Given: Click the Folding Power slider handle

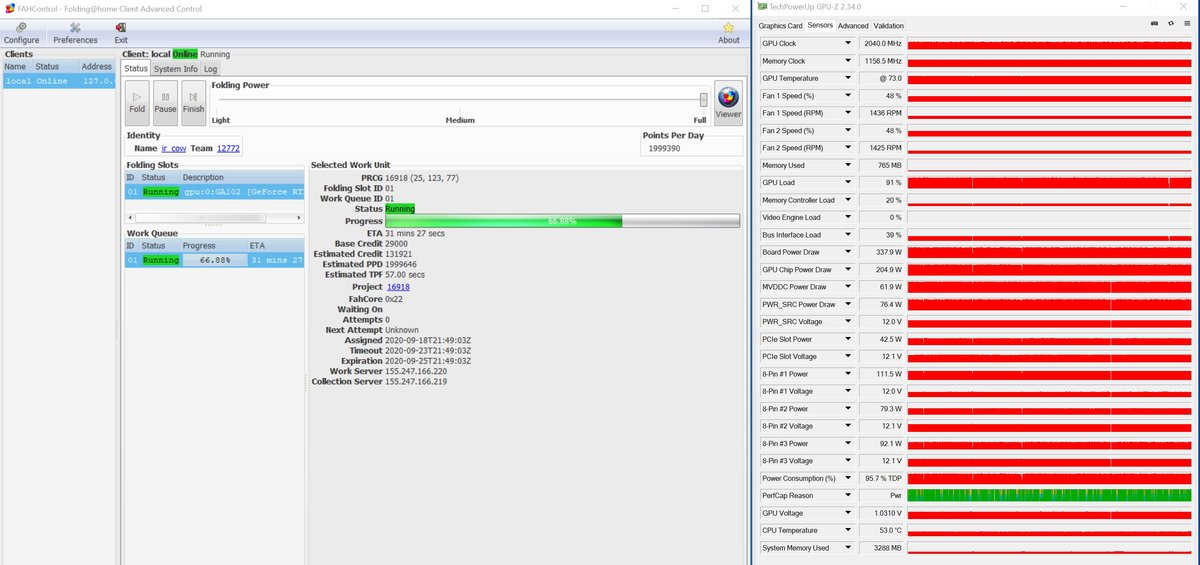Looking at the screenshot, I should (x=704, y=99).
